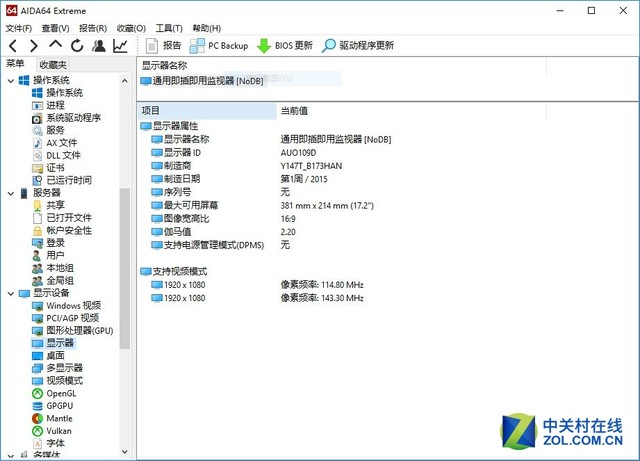Open the 帮助(H) menu
Screen dimensions: 640x461
tap(207, 28)
